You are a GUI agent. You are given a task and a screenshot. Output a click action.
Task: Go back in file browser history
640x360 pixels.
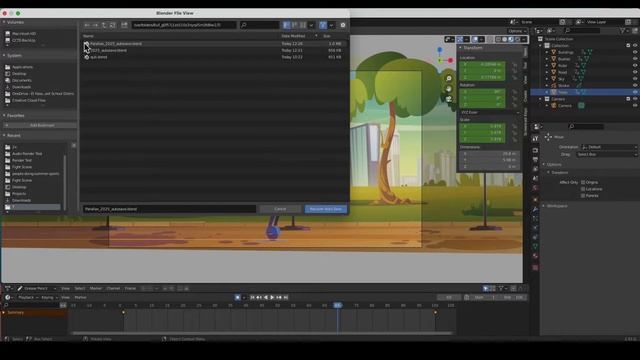(87, 25)
